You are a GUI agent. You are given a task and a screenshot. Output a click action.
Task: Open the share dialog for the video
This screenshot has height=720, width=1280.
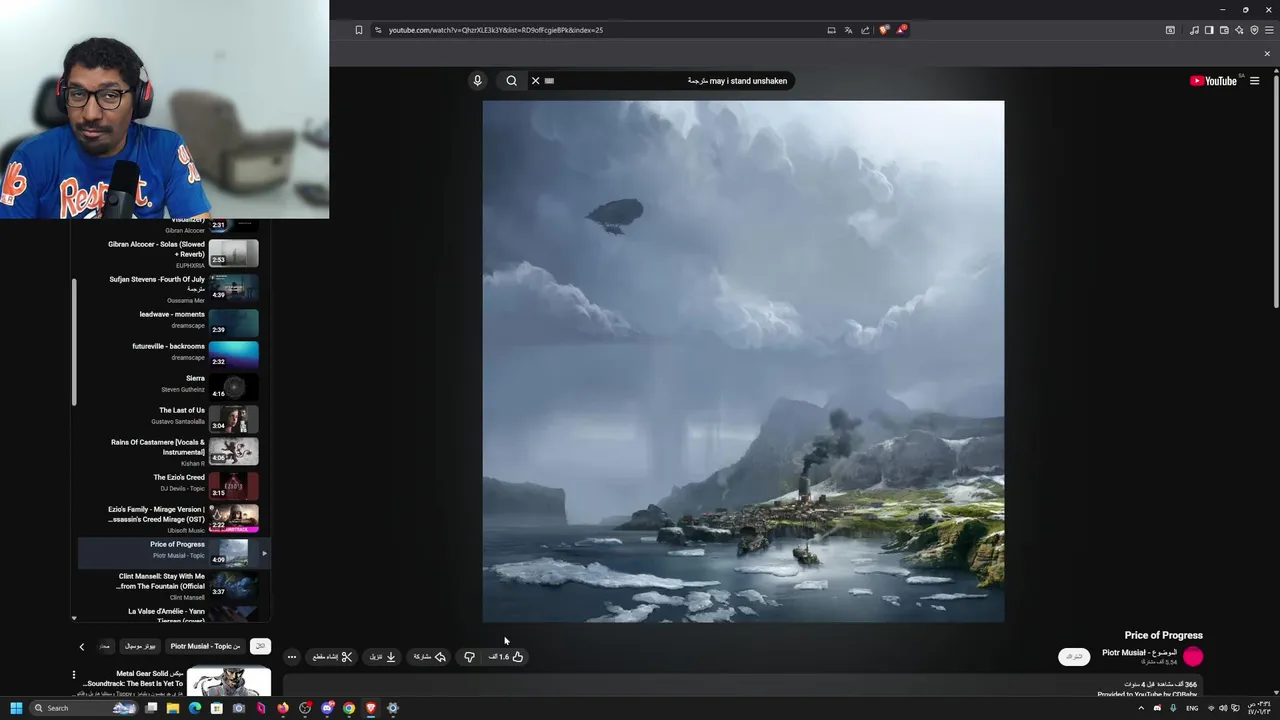click(x=430, y=657)
